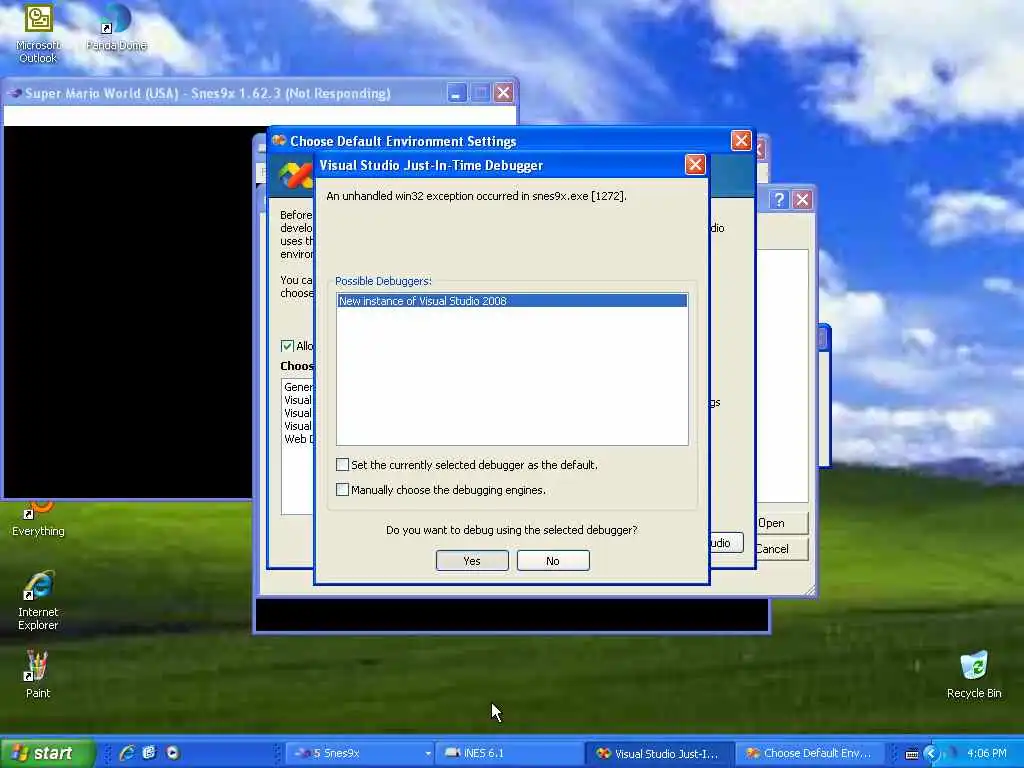Close the Visual Studio Just-In-Time Debugger dialog
This screenshot has width=1024, height=768.
coord(695,165)
